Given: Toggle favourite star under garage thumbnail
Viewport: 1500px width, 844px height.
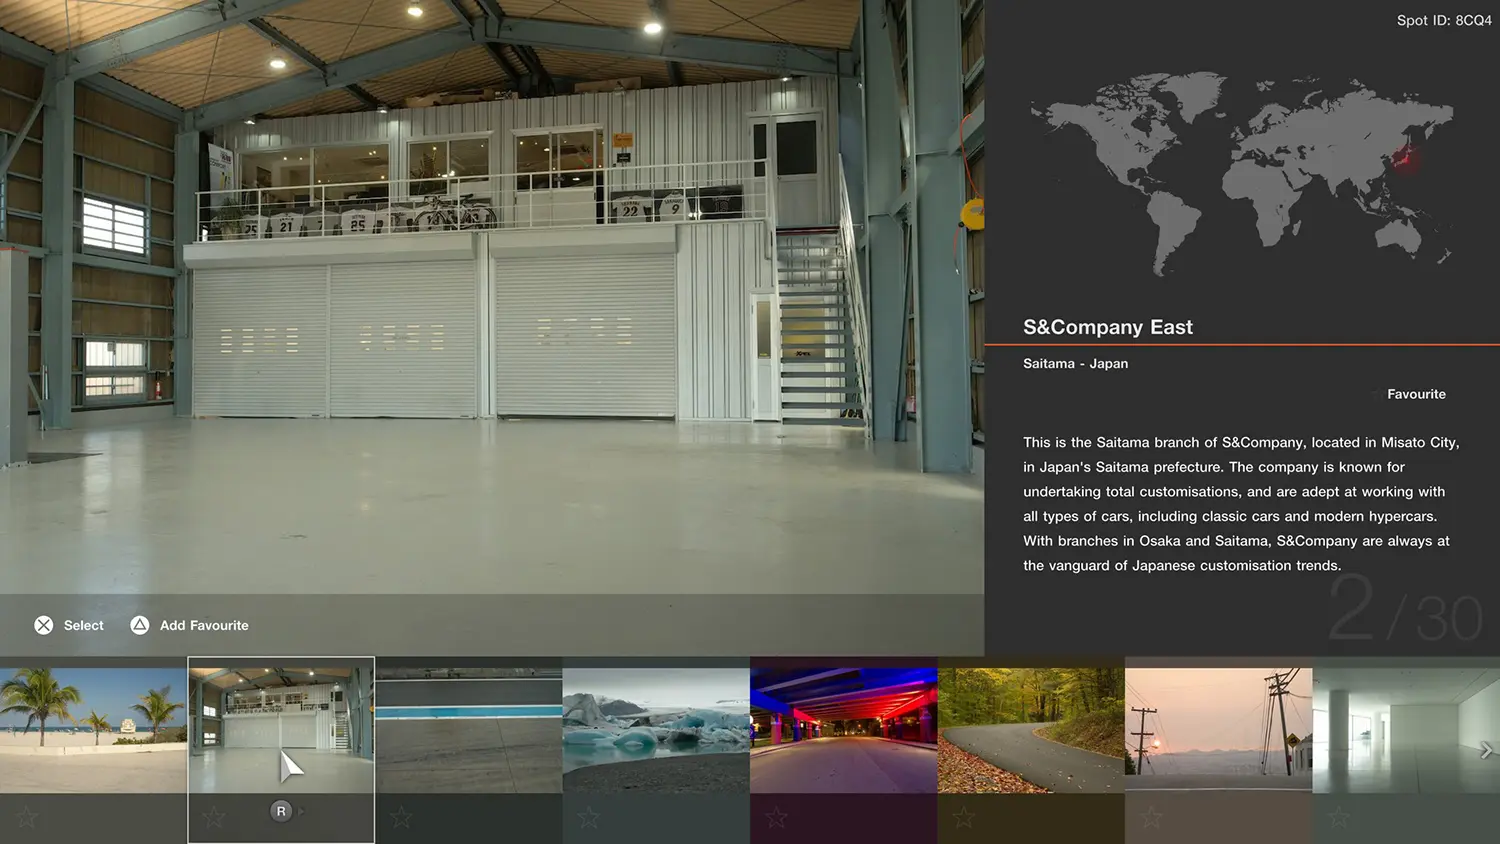Looking at the screenshot, I should (214, 817).
